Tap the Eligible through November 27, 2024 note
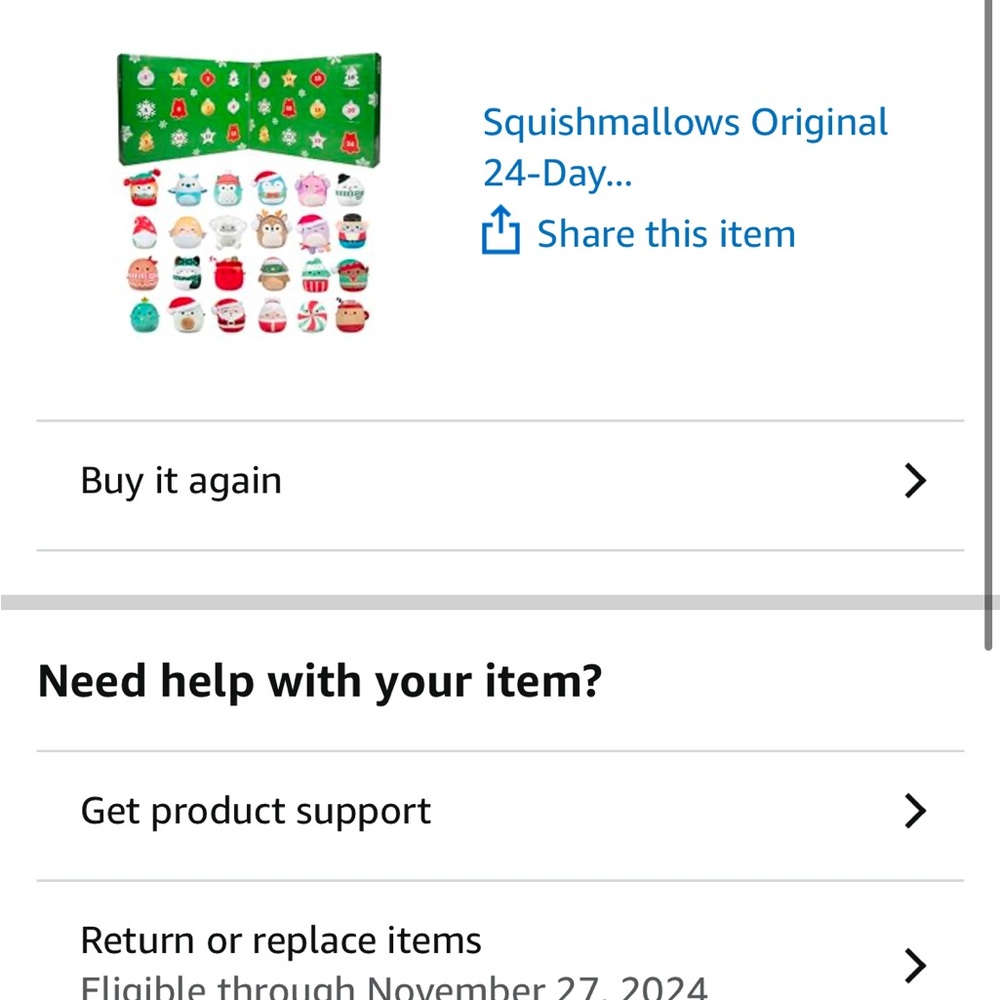 (x=394, y=988)
